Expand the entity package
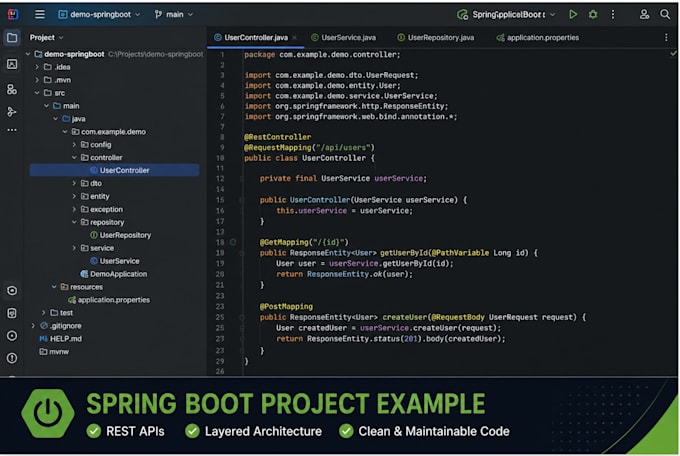 74,196
